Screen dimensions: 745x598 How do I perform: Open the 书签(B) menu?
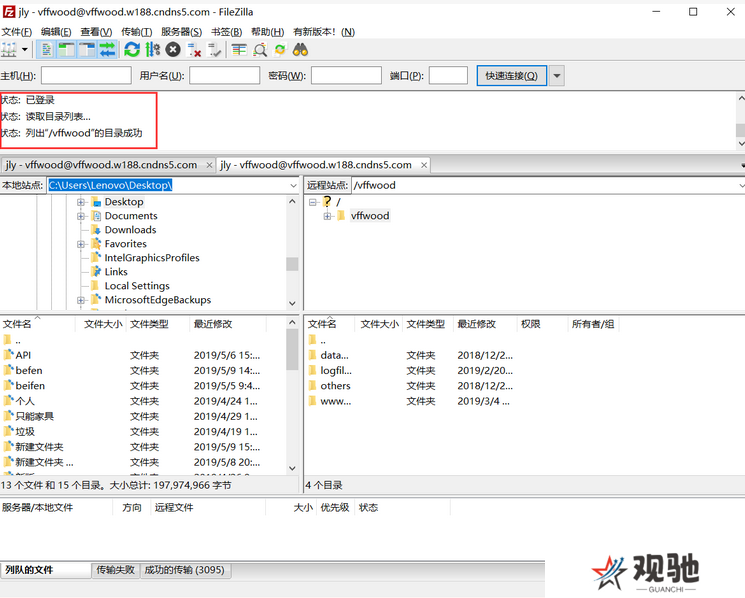(x=227, y=32)
